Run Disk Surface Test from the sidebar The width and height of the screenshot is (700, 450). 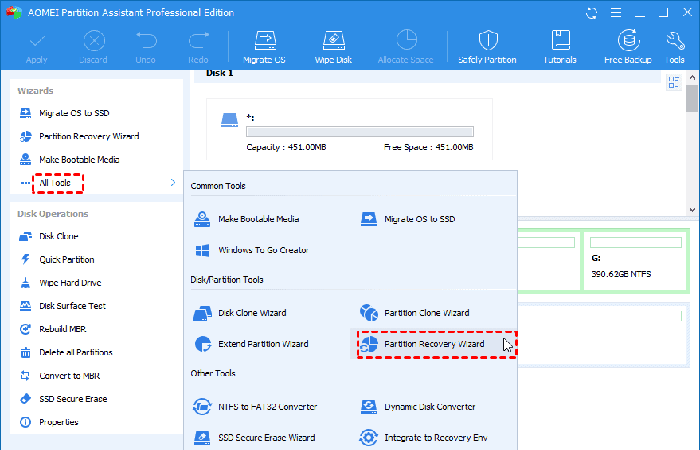click(72, 306)
